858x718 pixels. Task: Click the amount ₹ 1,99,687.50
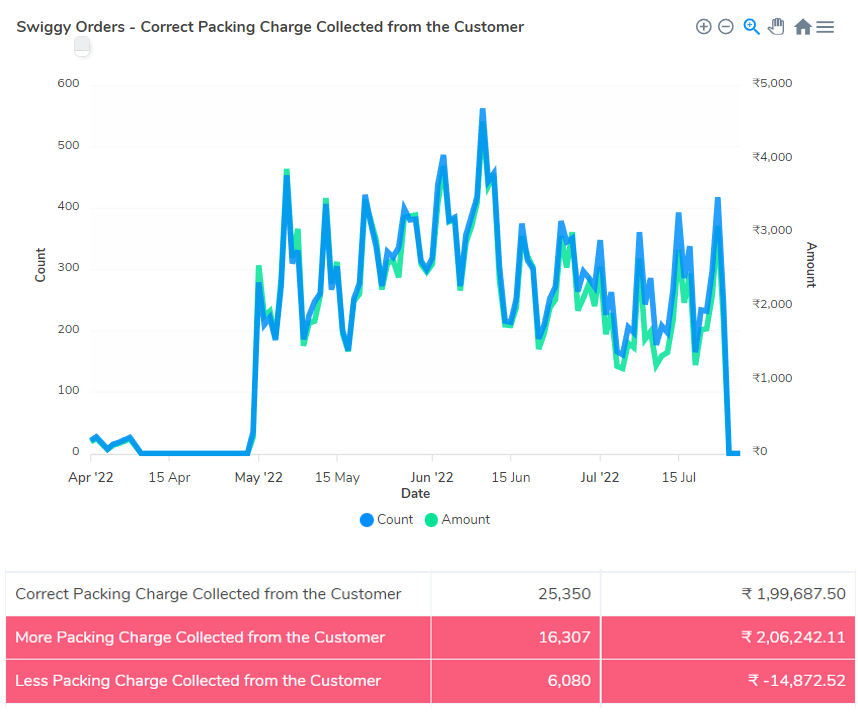(x=793, y=594)
